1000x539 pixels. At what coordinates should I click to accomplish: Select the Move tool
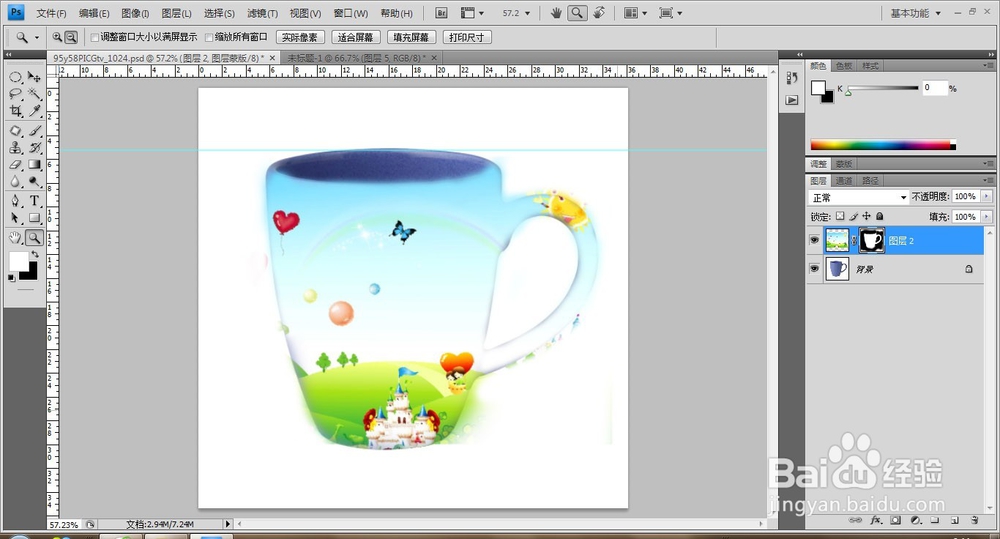coord(34,77)
